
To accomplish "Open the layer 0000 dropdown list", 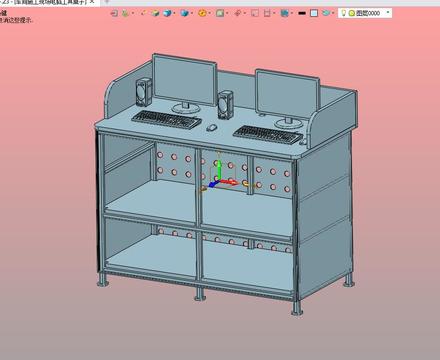I will click(x=388, y=13).
